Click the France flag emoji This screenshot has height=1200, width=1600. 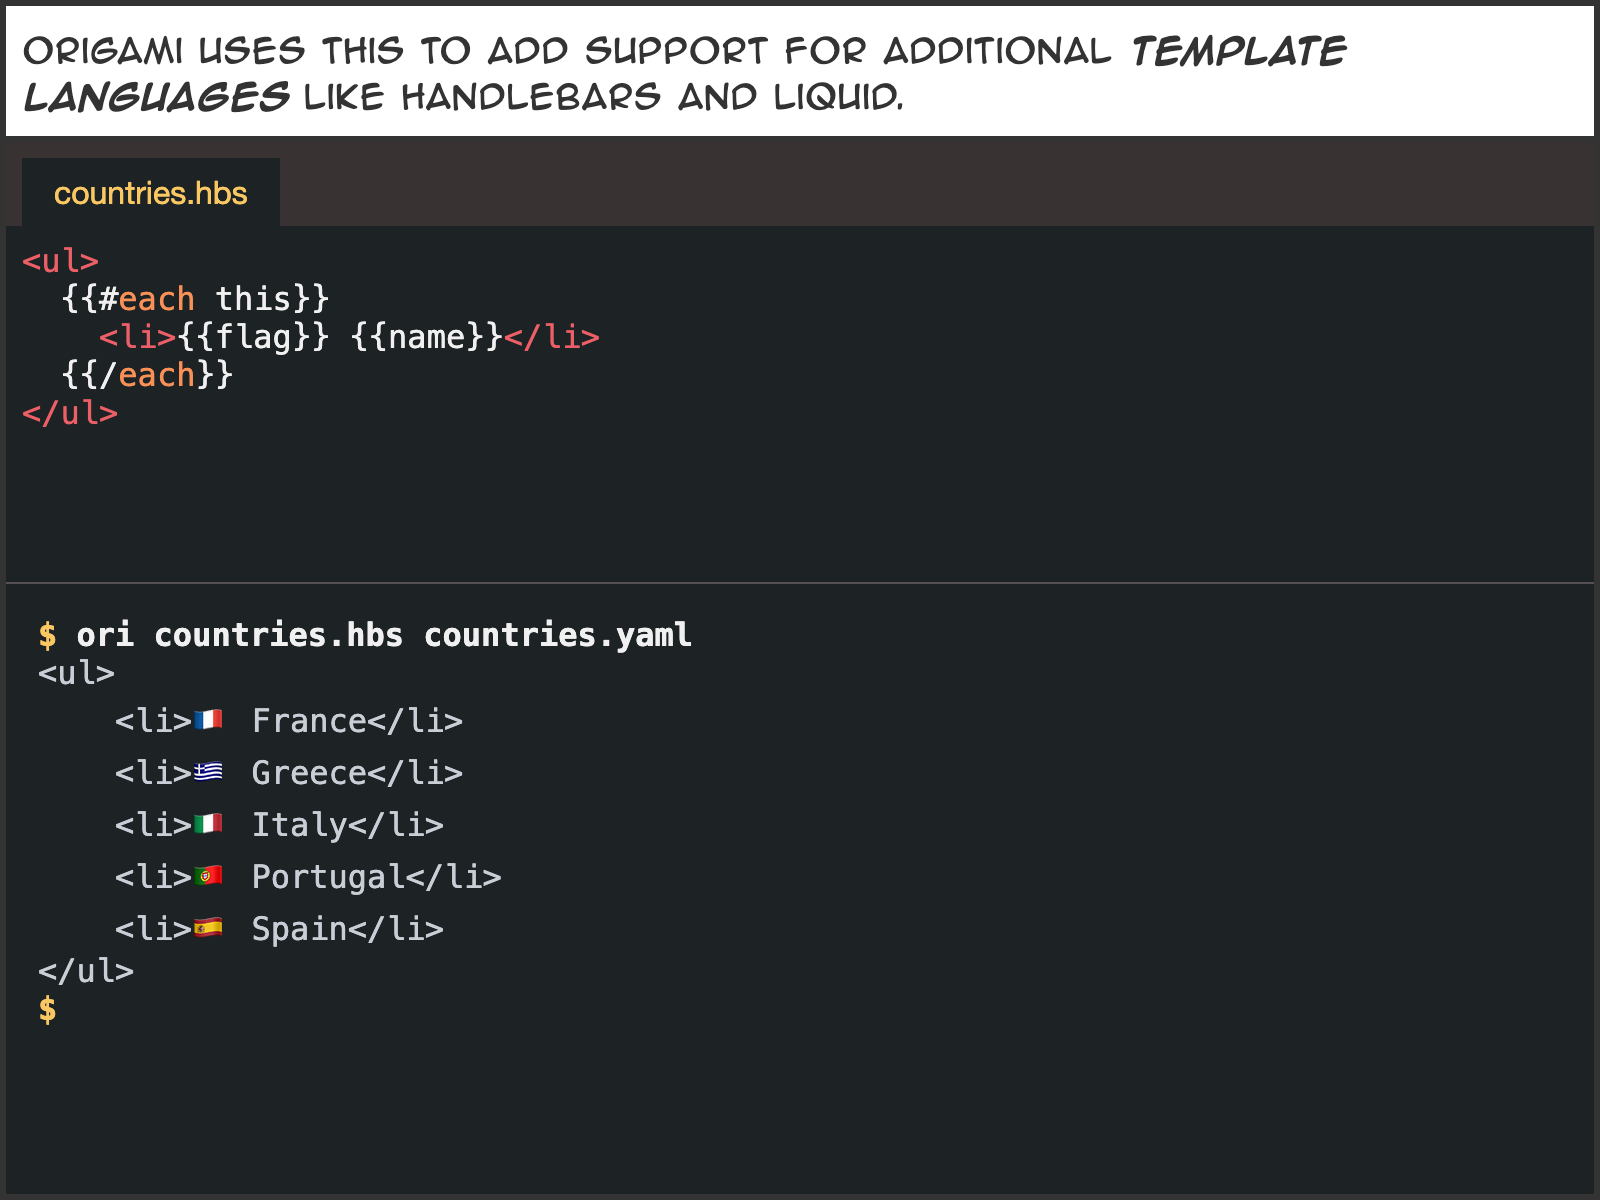[208, 720]
